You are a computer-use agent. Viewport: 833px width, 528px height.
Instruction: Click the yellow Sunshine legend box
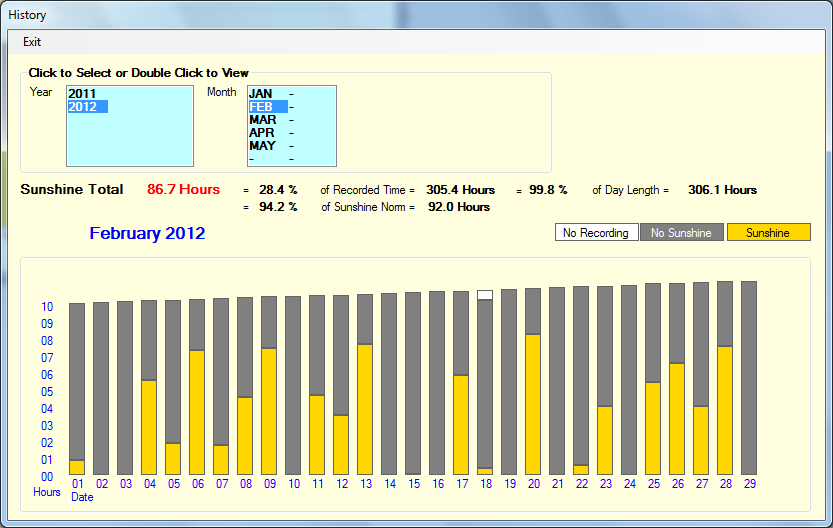[x=768, y=233]
